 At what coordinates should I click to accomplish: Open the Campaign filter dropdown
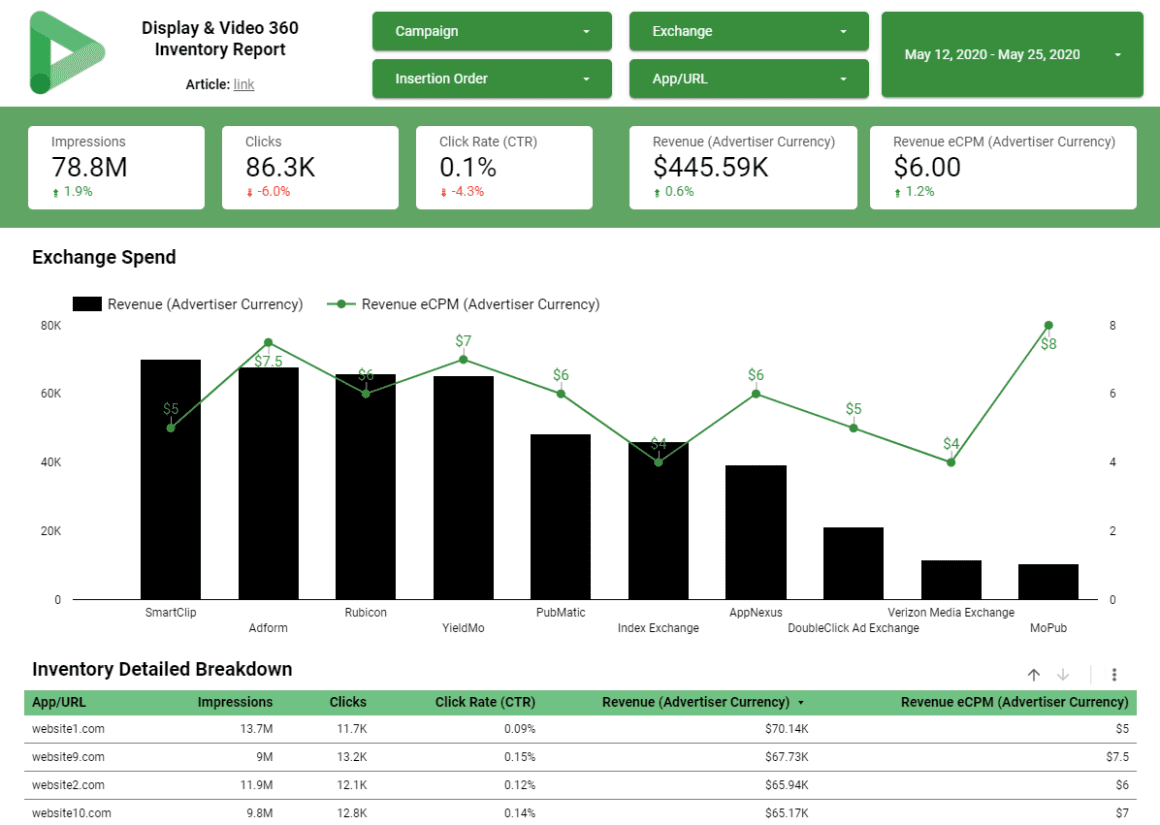[491, 31]
